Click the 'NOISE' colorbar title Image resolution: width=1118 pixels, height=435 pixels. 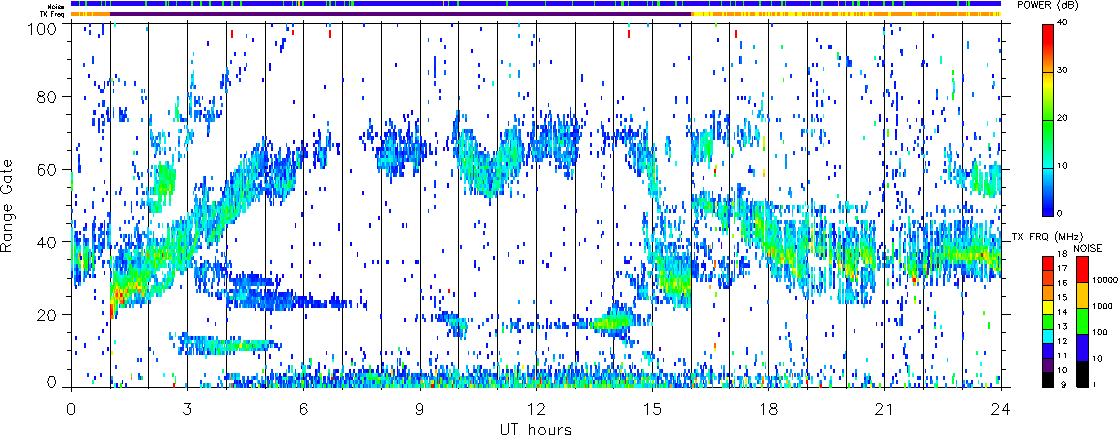coord(1088,248)
